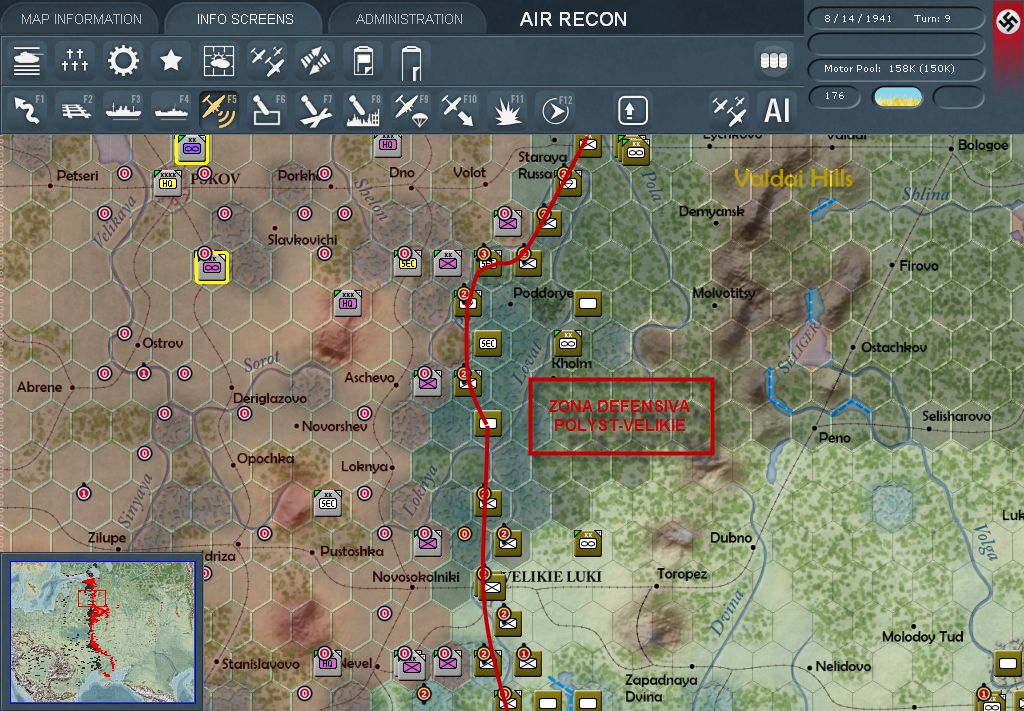Select brown SEC counter near Poddorye
Image resolution: width=1024 pixels, height=711 pixels.
coord(488,343)
